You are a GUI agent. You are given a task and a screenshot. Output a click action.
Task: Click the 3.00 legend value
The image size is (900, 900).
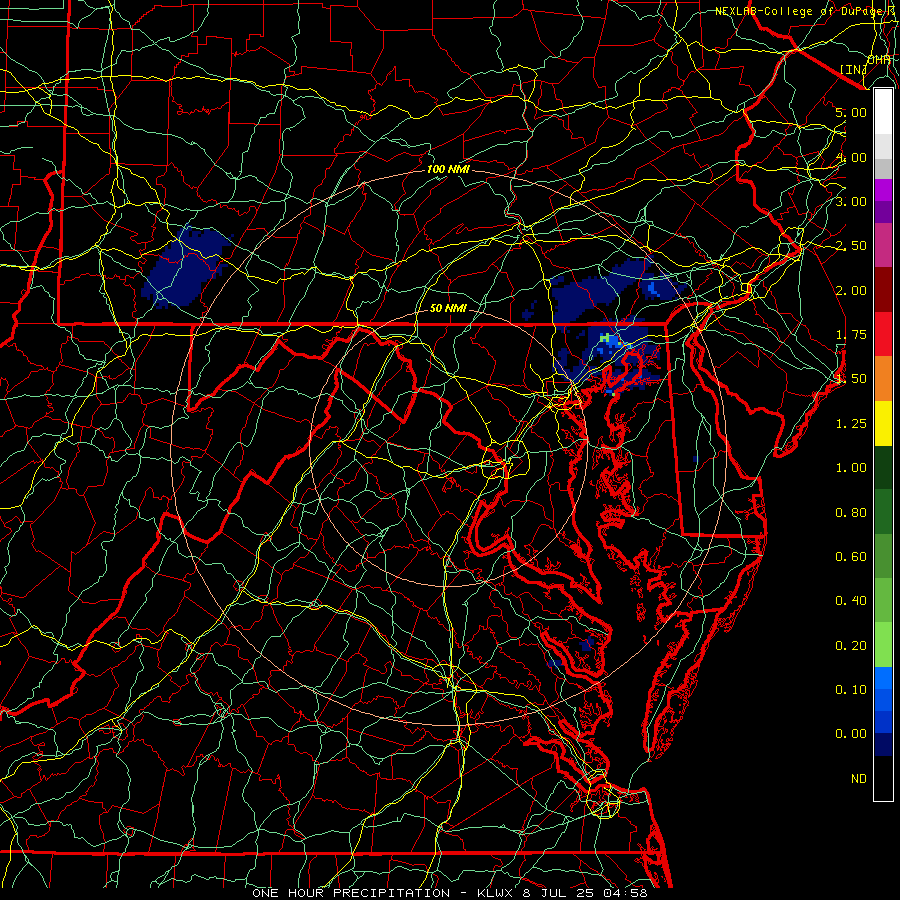[x=851, y=201]
